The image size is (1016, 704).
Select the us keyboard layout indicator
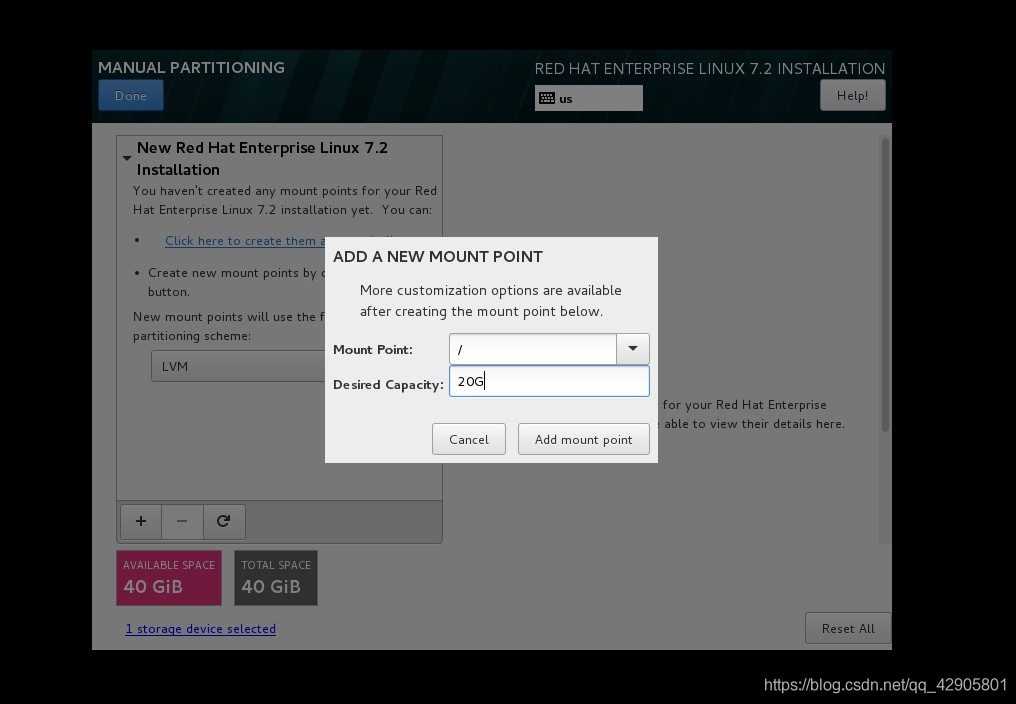tap(588, 98)
